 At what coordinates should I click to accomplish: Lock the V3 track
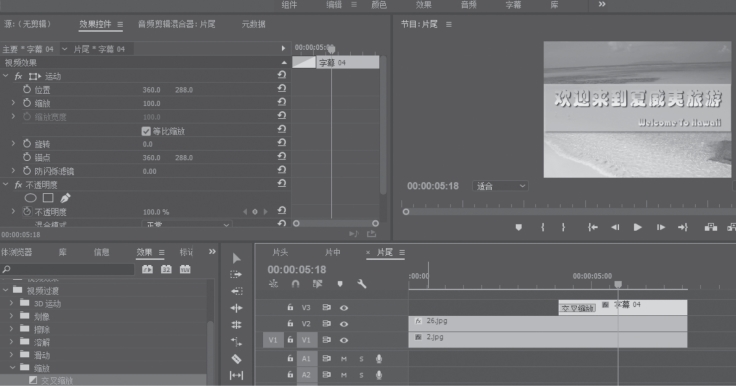click(290, 307)
